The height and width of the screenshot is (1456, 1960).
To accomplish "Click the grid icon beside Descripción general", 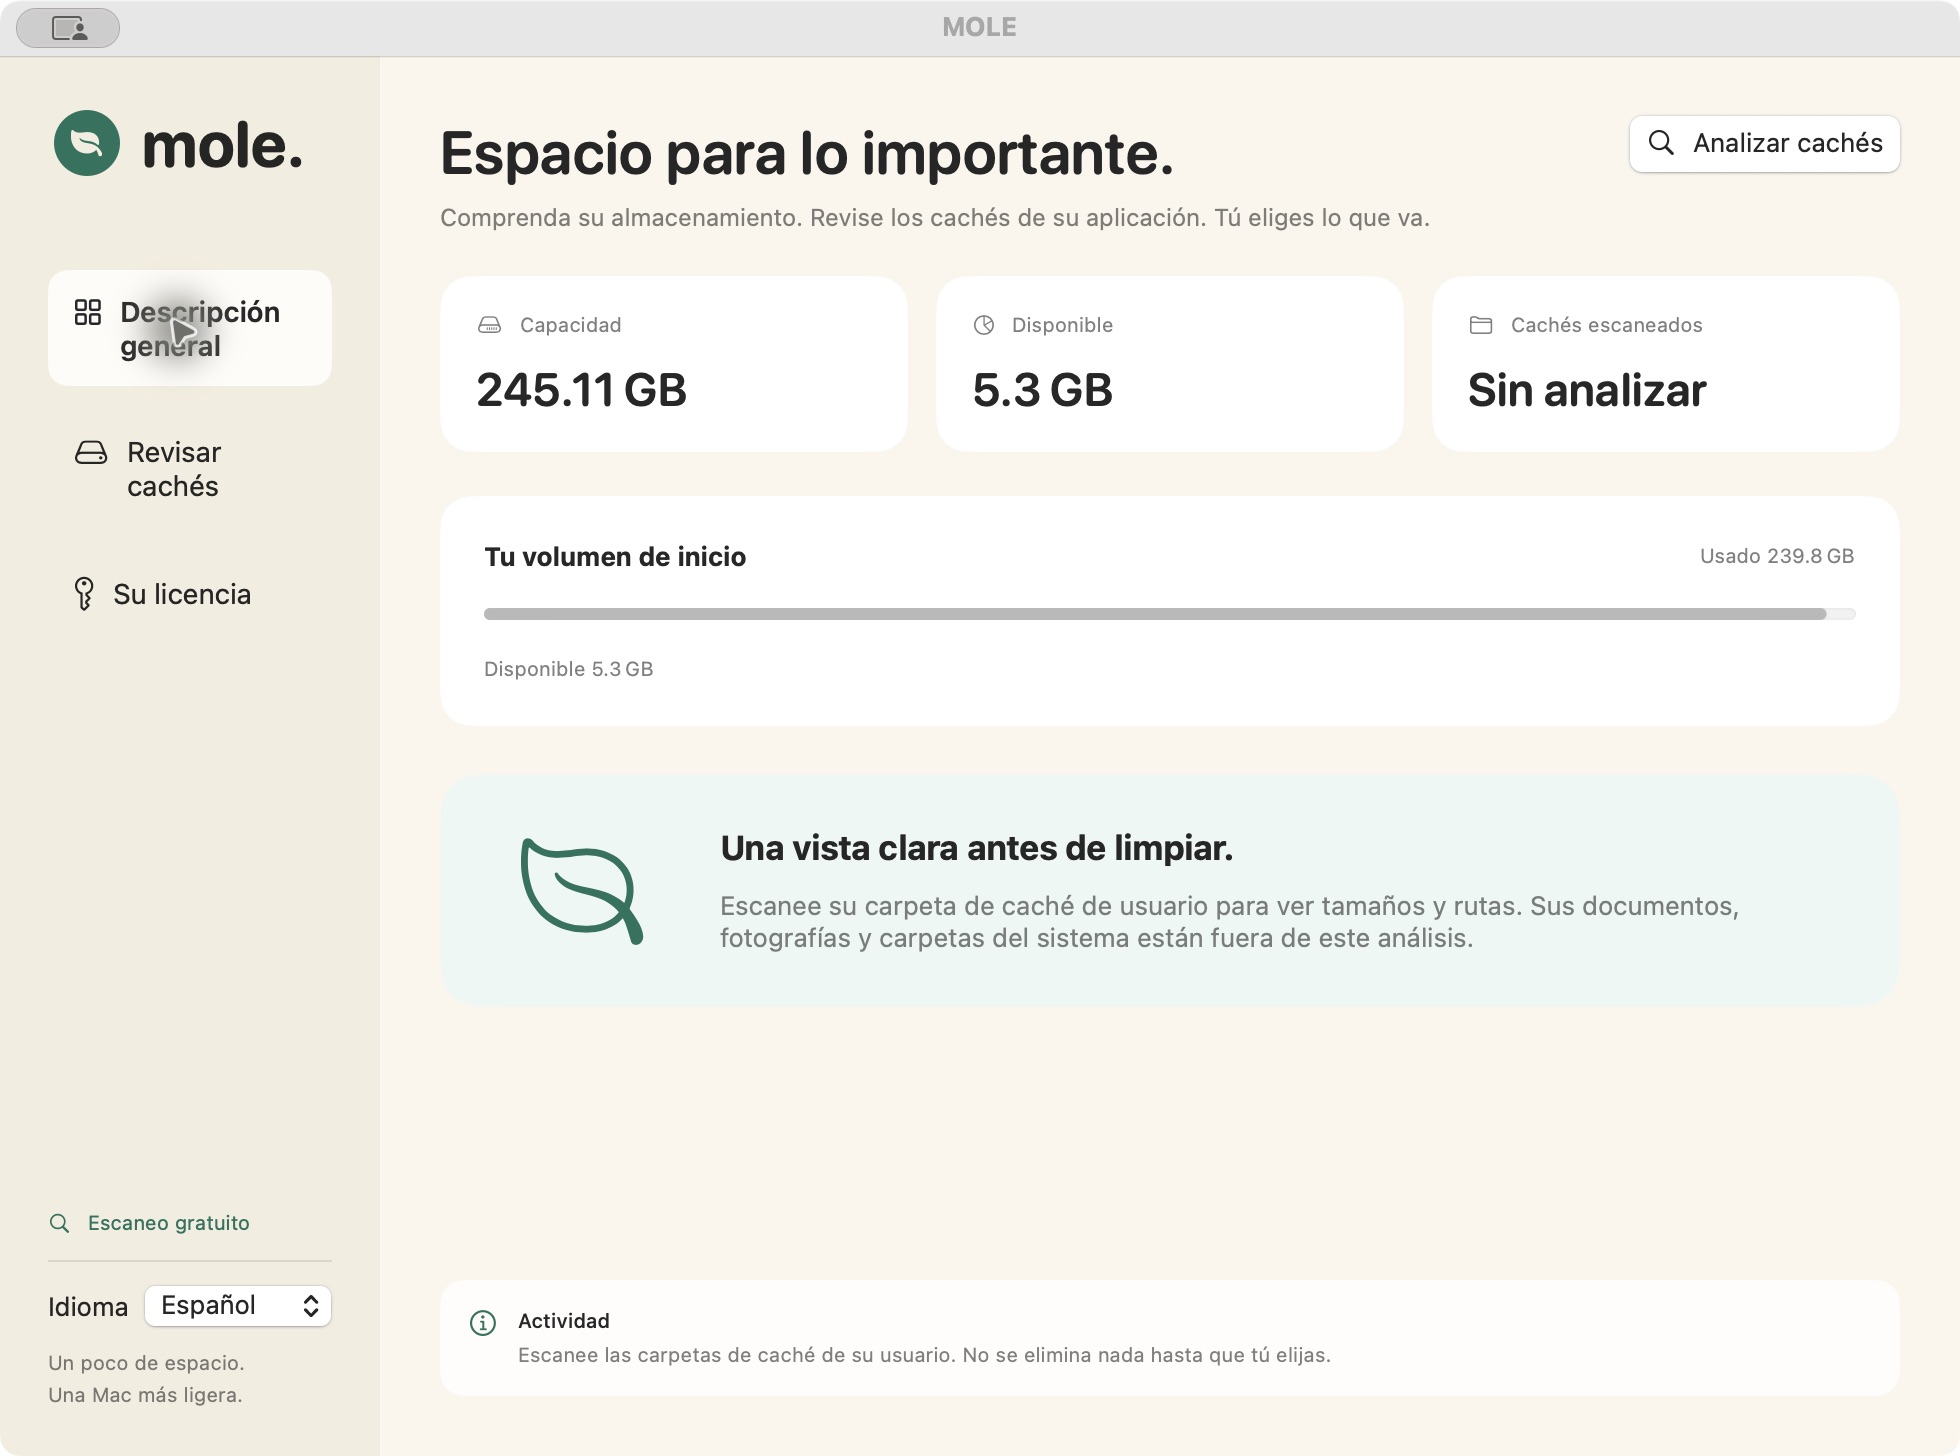I will pos(88,312).
